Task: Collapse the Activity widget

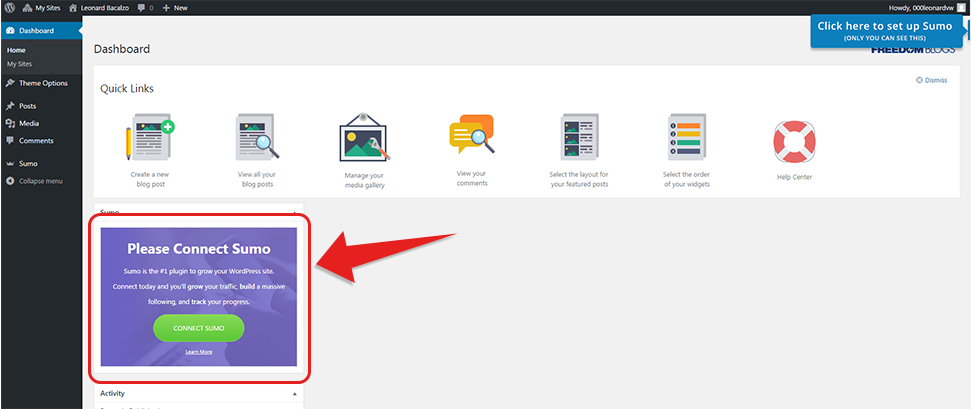Action: [295, 394]
